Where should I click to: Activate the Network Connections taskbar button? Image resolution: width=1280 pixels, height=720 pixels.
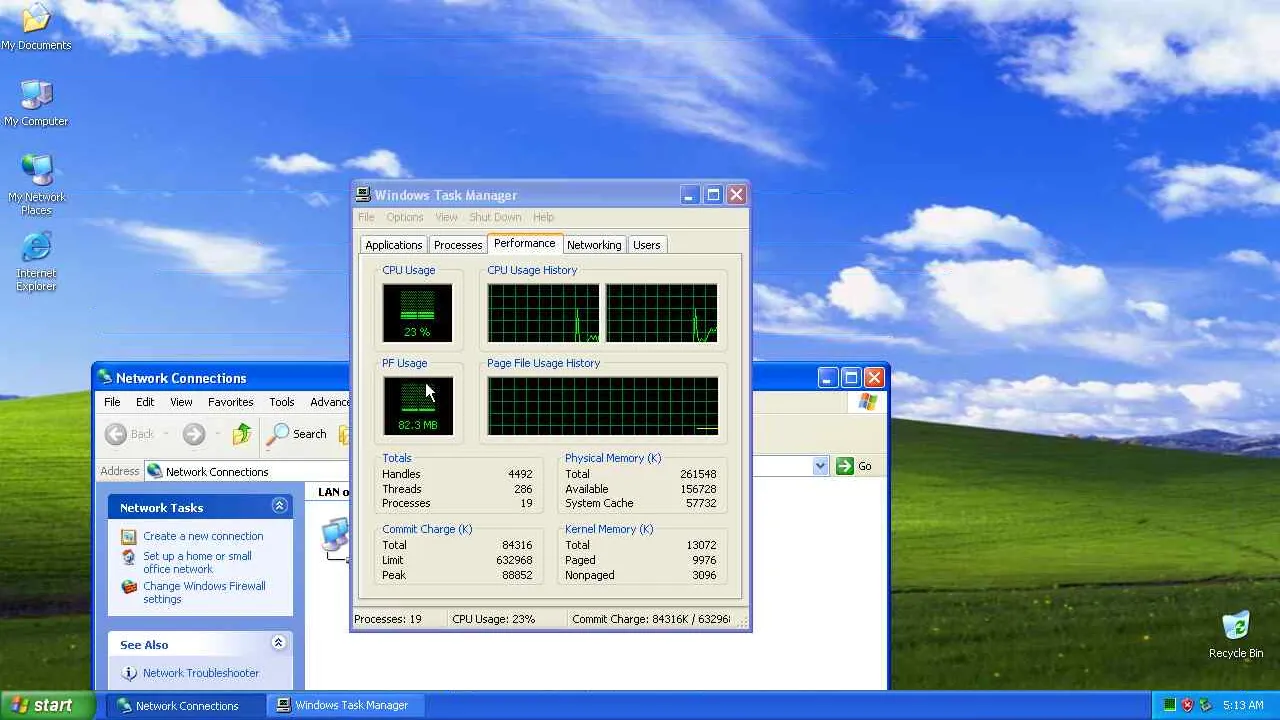point(185,705)
